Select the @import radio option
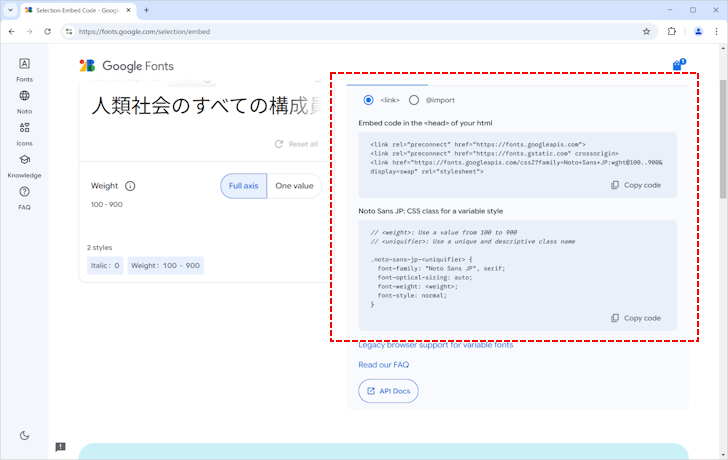This screenshot has height=460, width=728. (x=414, y=100)
